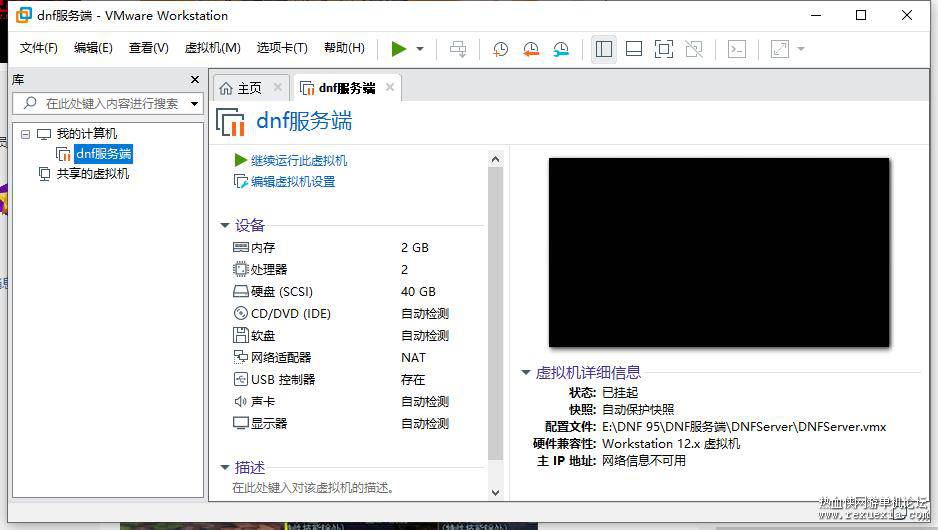Click the 硬盘 (SCSI) hard disk icon
This screenshot has height=530, width=938.
[240, 291]
